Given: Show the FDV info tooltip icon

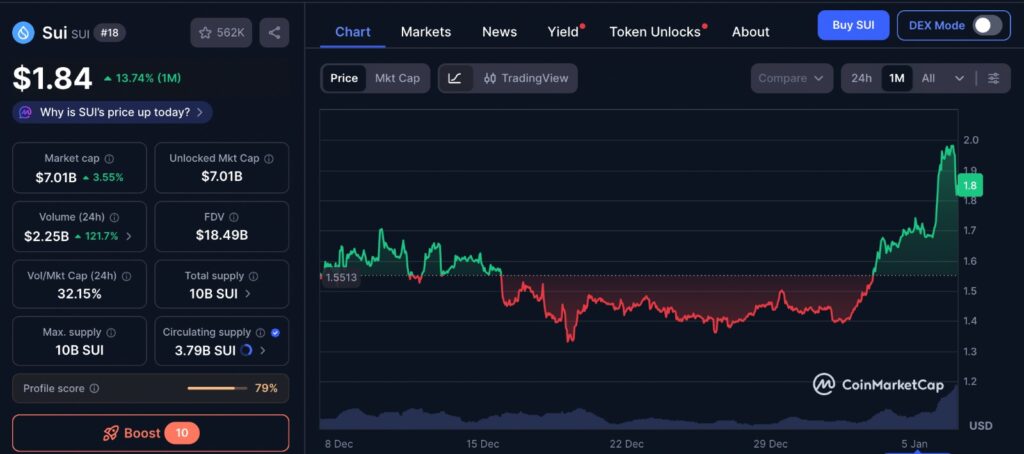Looking at the screenshot, I should pos(234,218).
